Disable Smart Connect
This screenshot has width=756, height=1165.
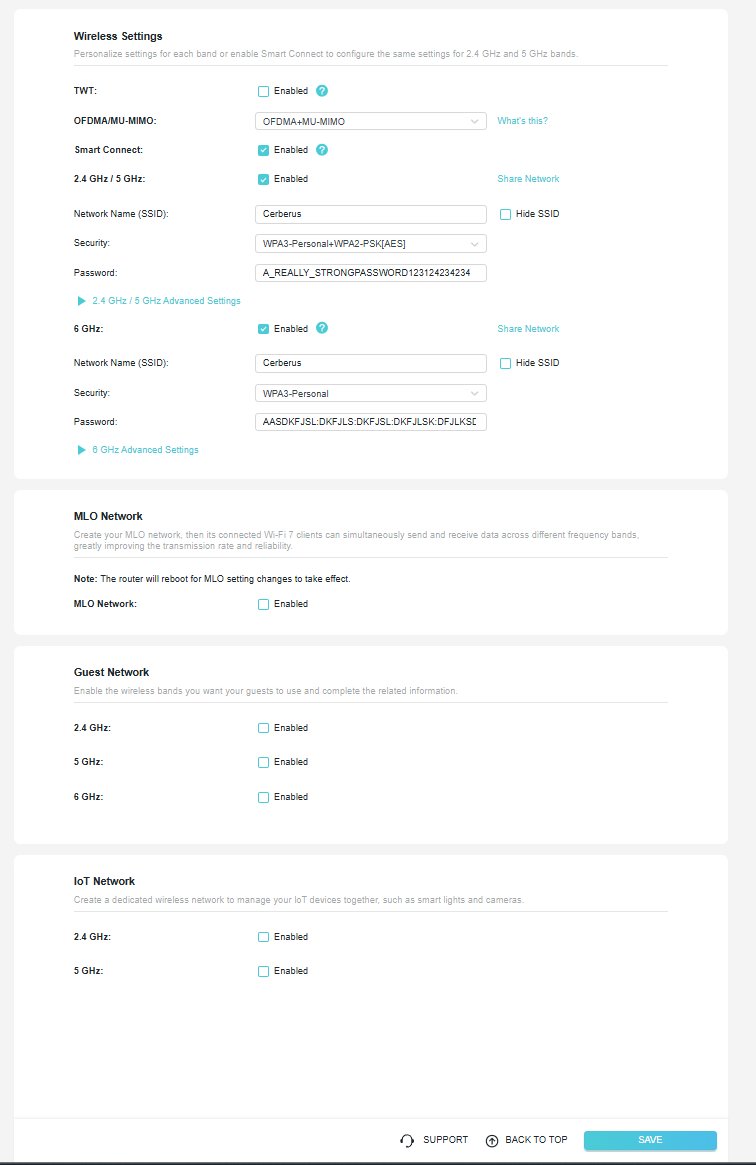point(263,150)
